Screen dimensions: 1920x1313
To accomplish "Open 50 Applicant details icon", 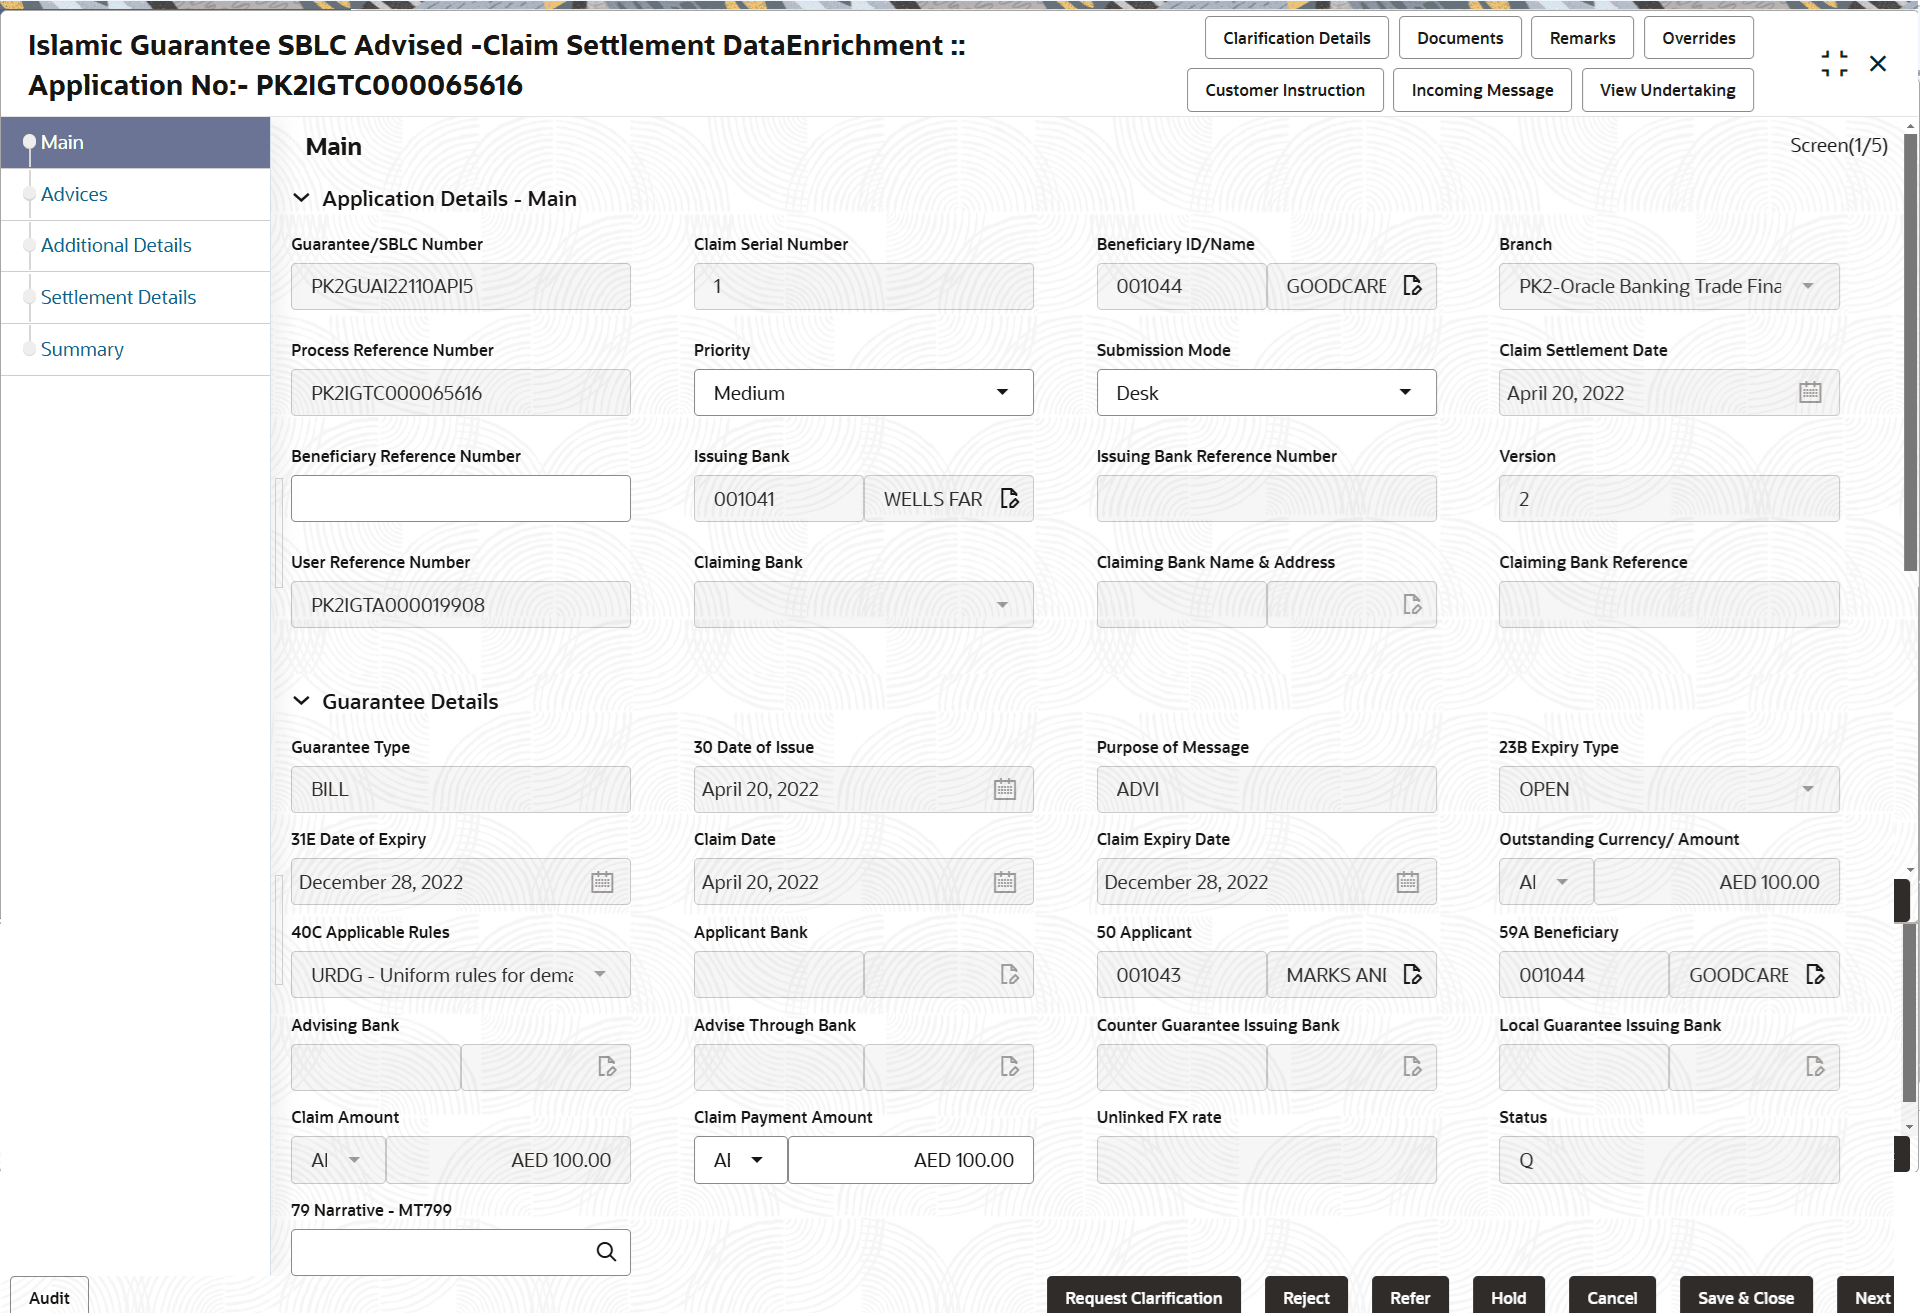I will [1412, 975].
